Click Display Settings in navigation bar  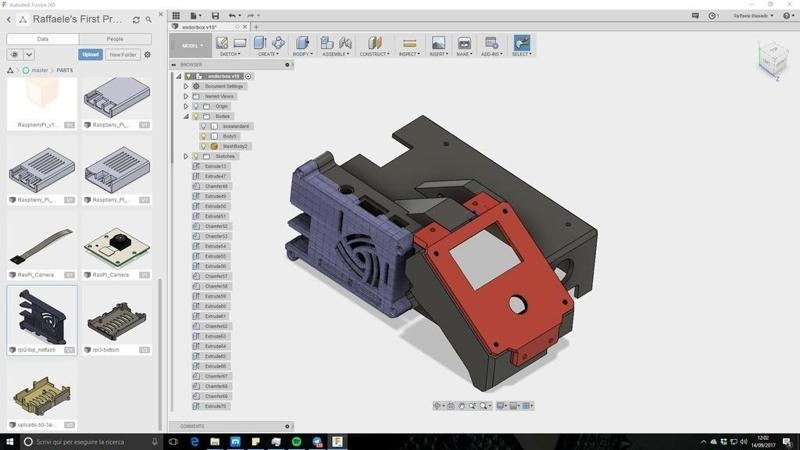point(501,406)
